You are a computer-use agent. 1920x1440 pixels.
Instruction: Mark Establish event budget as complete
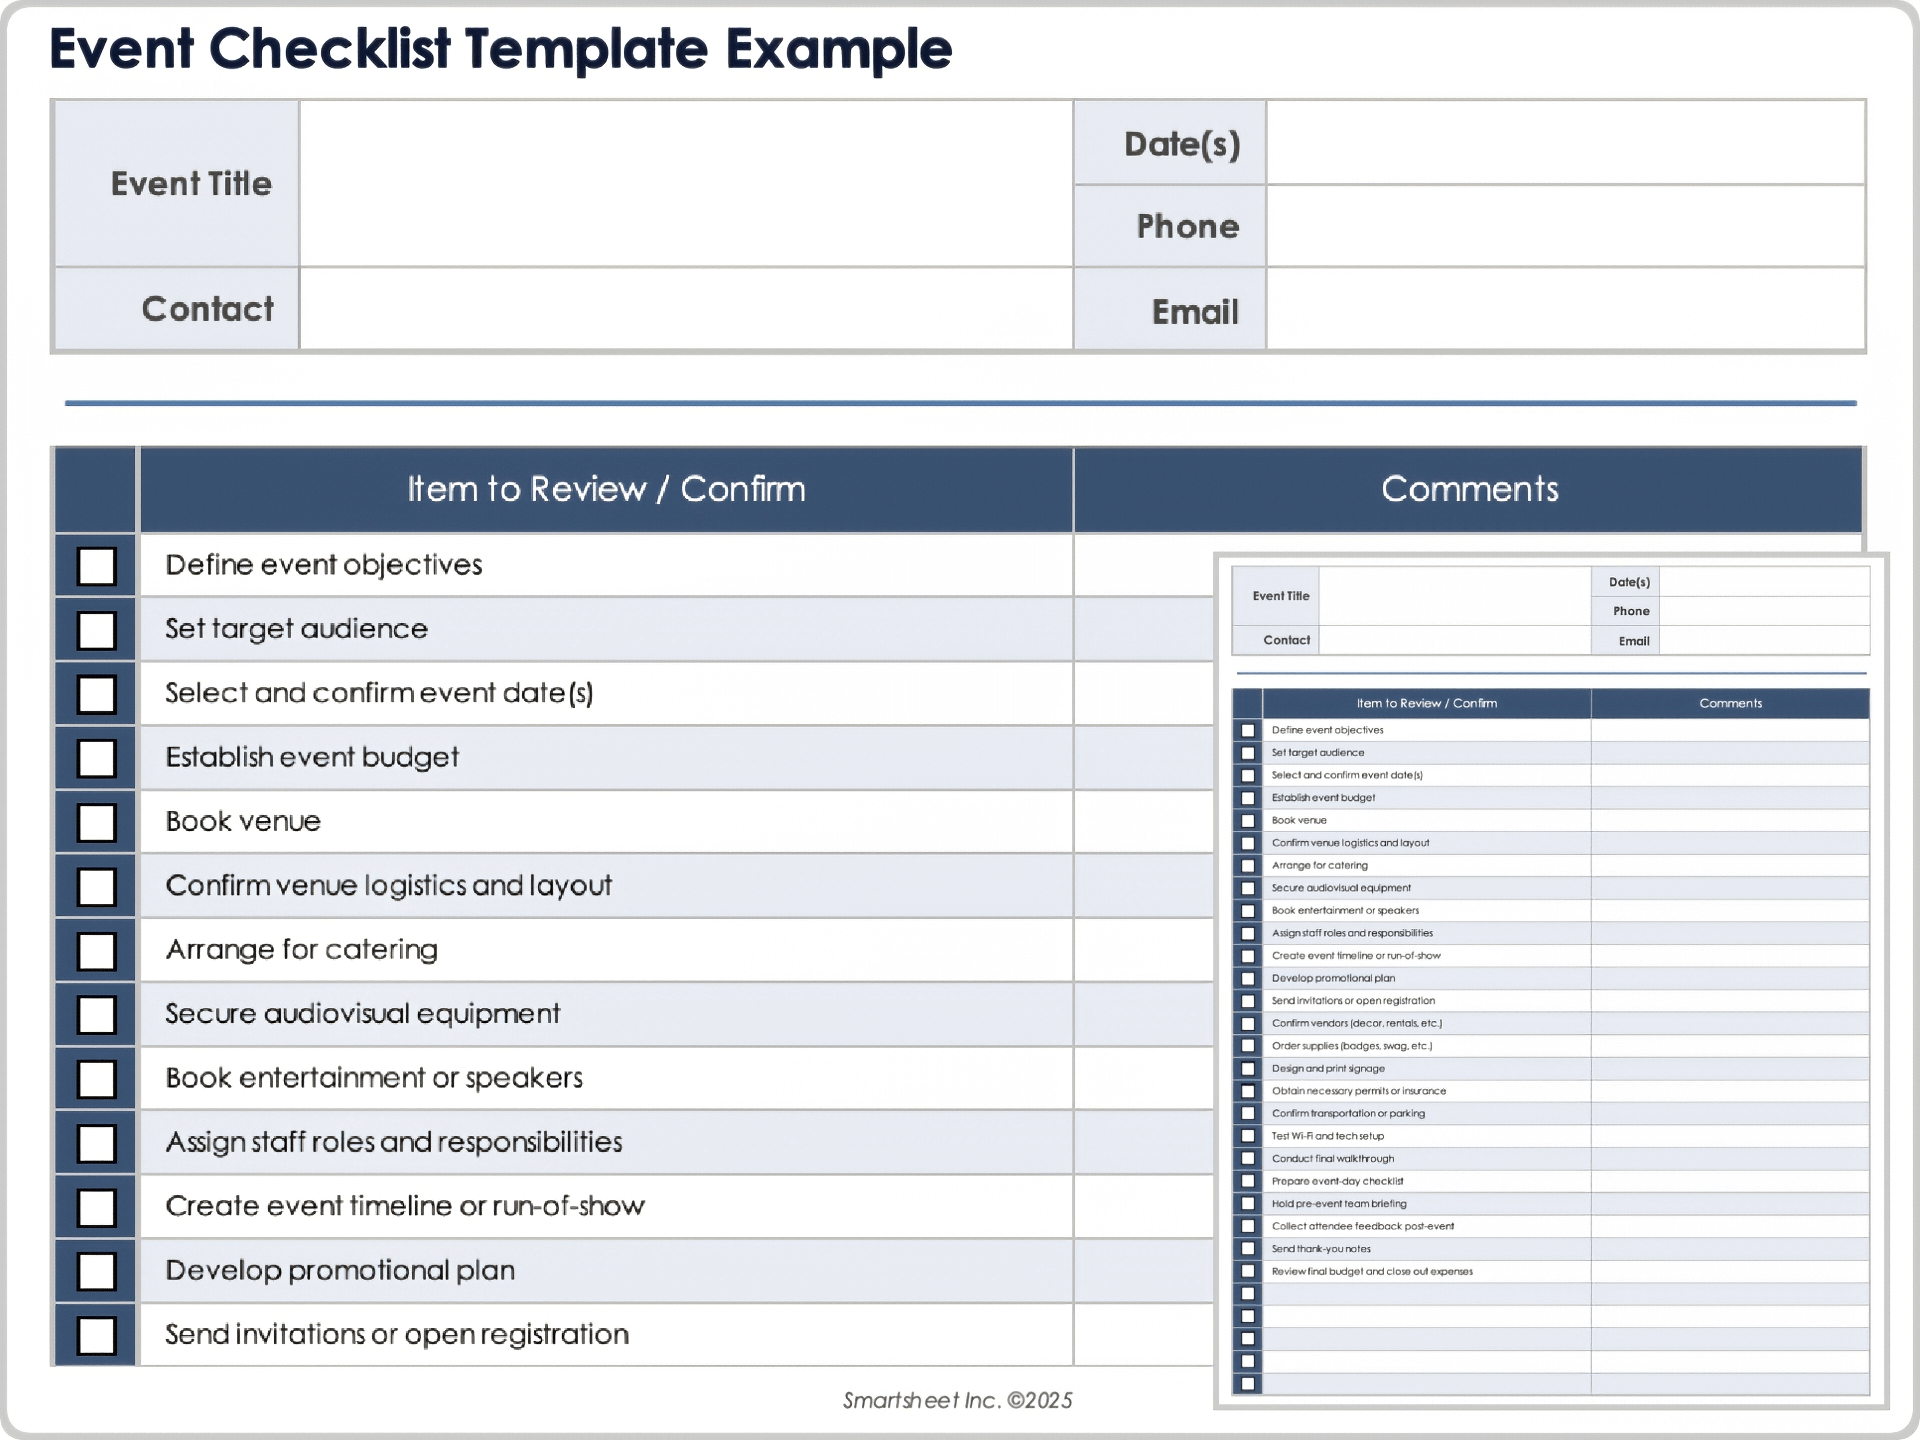click(x=95, y=757)
